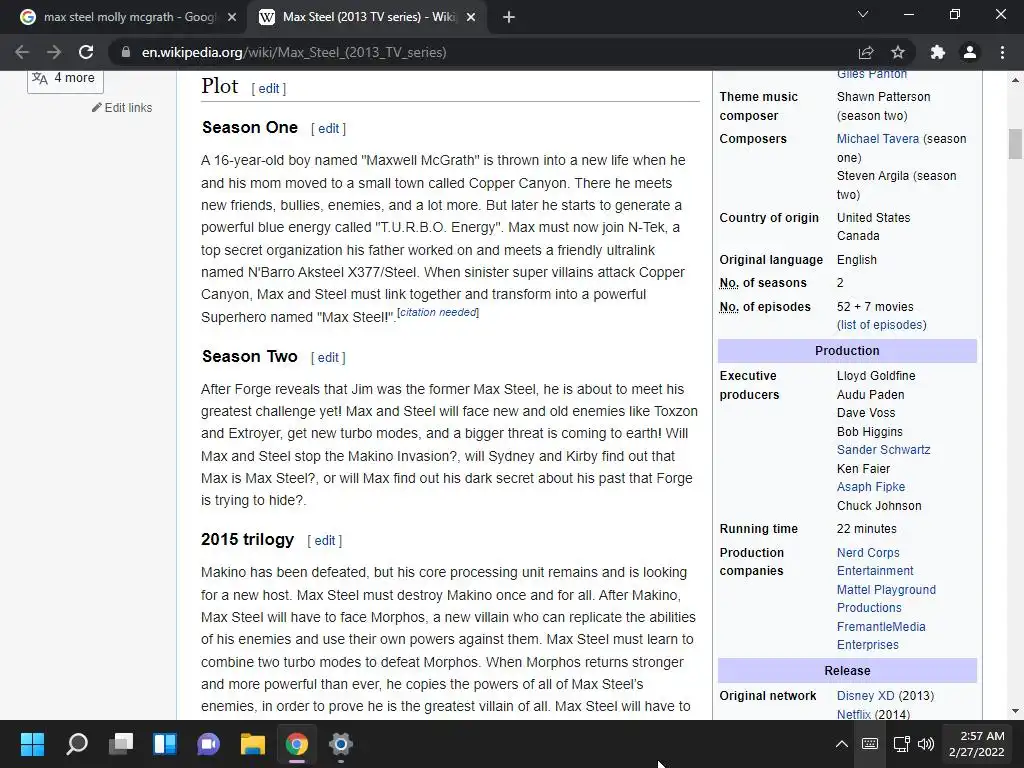The width and height of the screenshot is (1024, 768).
Task: Show hidden tray icons chevron
Action: coord(842,744)
